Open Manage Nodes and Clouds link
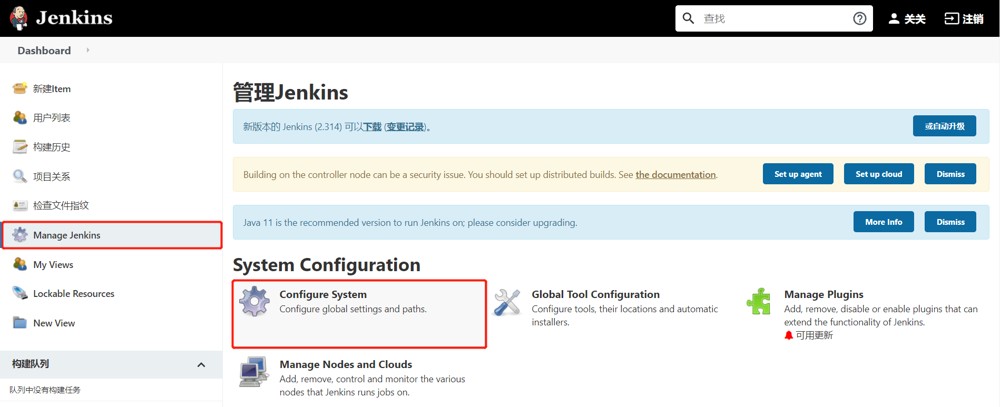 point(346,365)
